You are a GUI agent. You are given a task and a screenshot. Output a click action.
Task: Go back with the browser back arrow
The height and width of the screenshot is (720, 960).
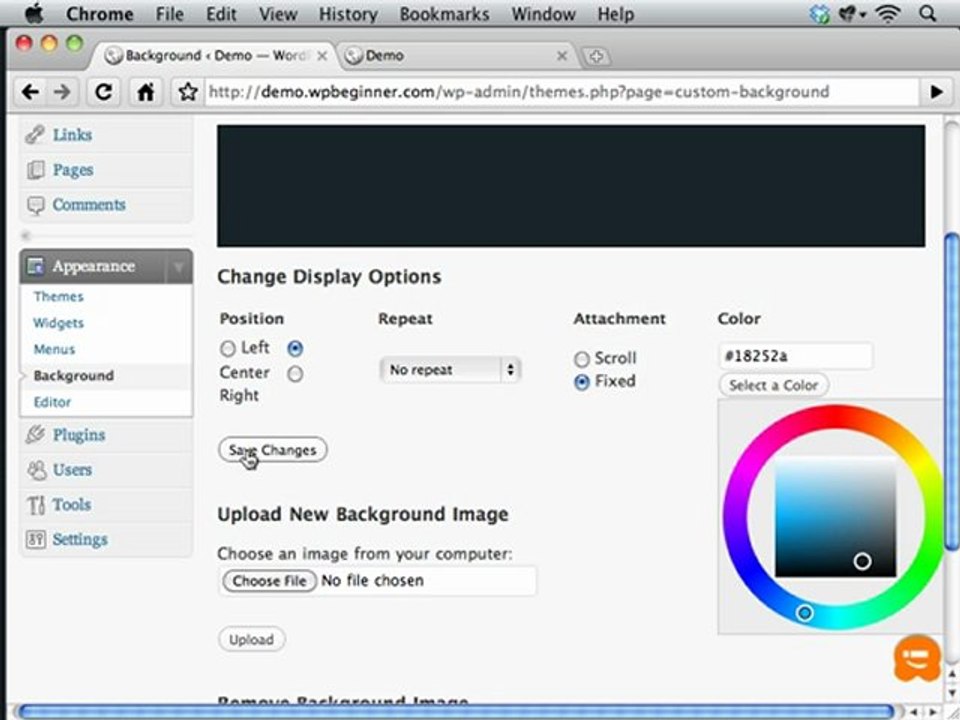[x=30, y=92]
